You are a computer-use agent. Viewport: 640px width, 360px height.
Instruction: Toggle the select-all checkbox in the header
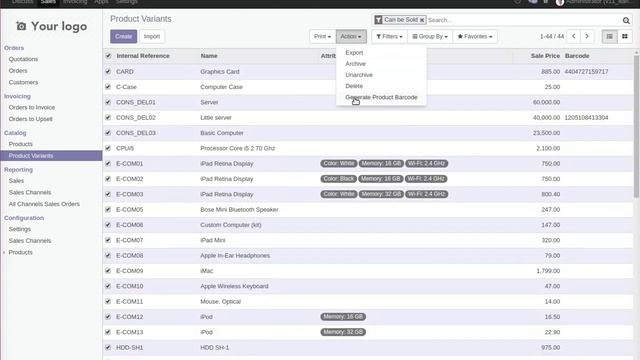tap(108, 56)
